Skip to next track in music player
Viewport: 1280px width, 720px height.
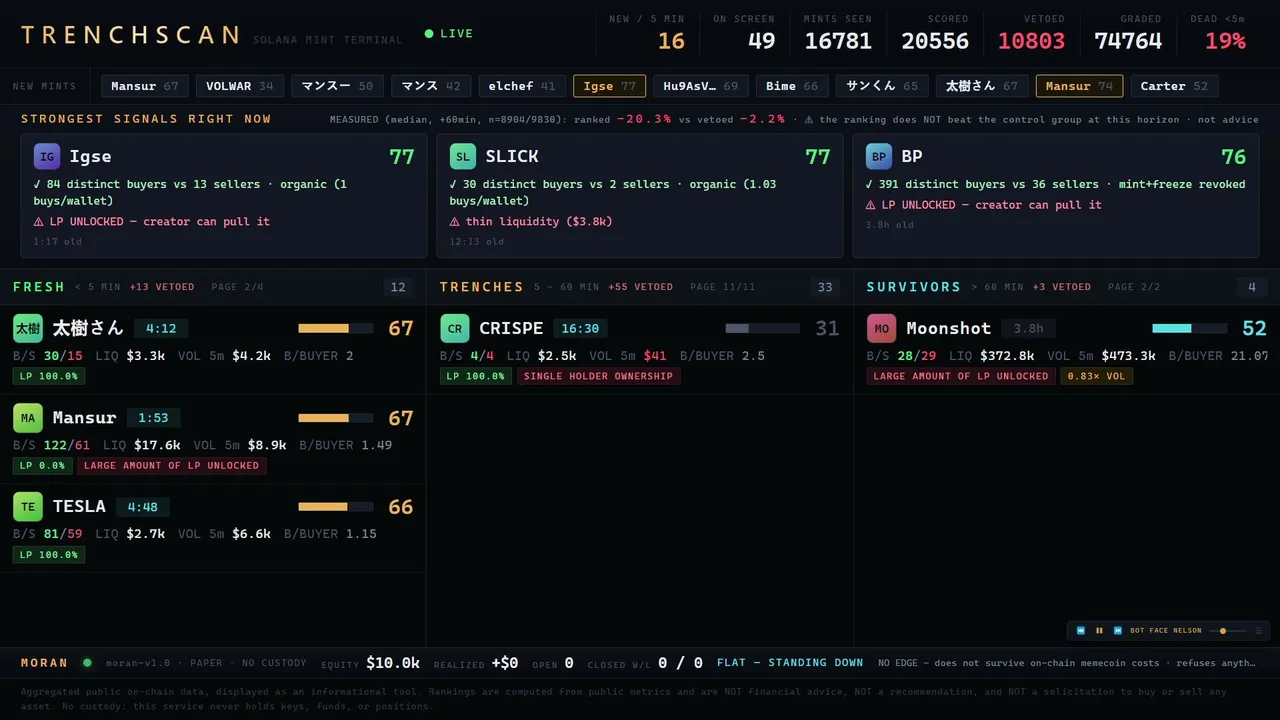[x=1118, y=631]
